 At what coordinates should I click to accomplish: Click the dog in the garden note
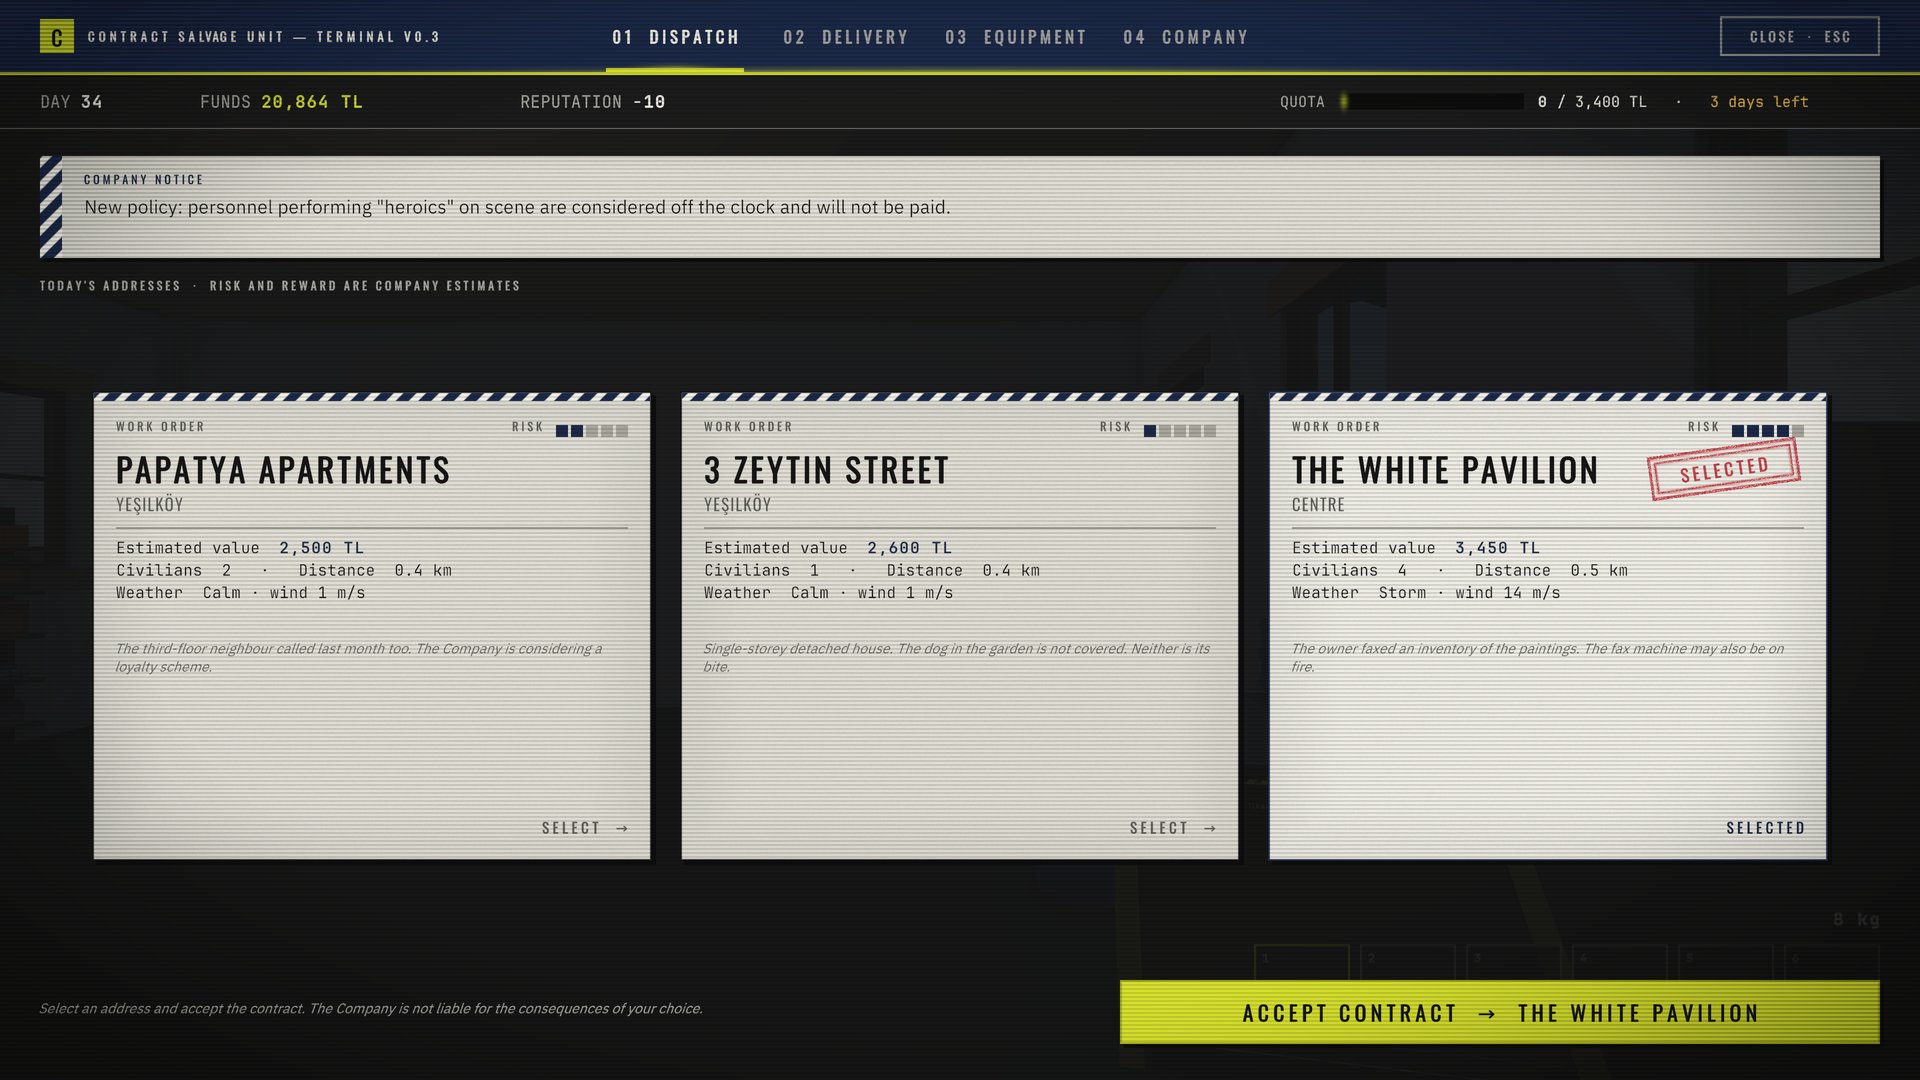coord(956,658)
